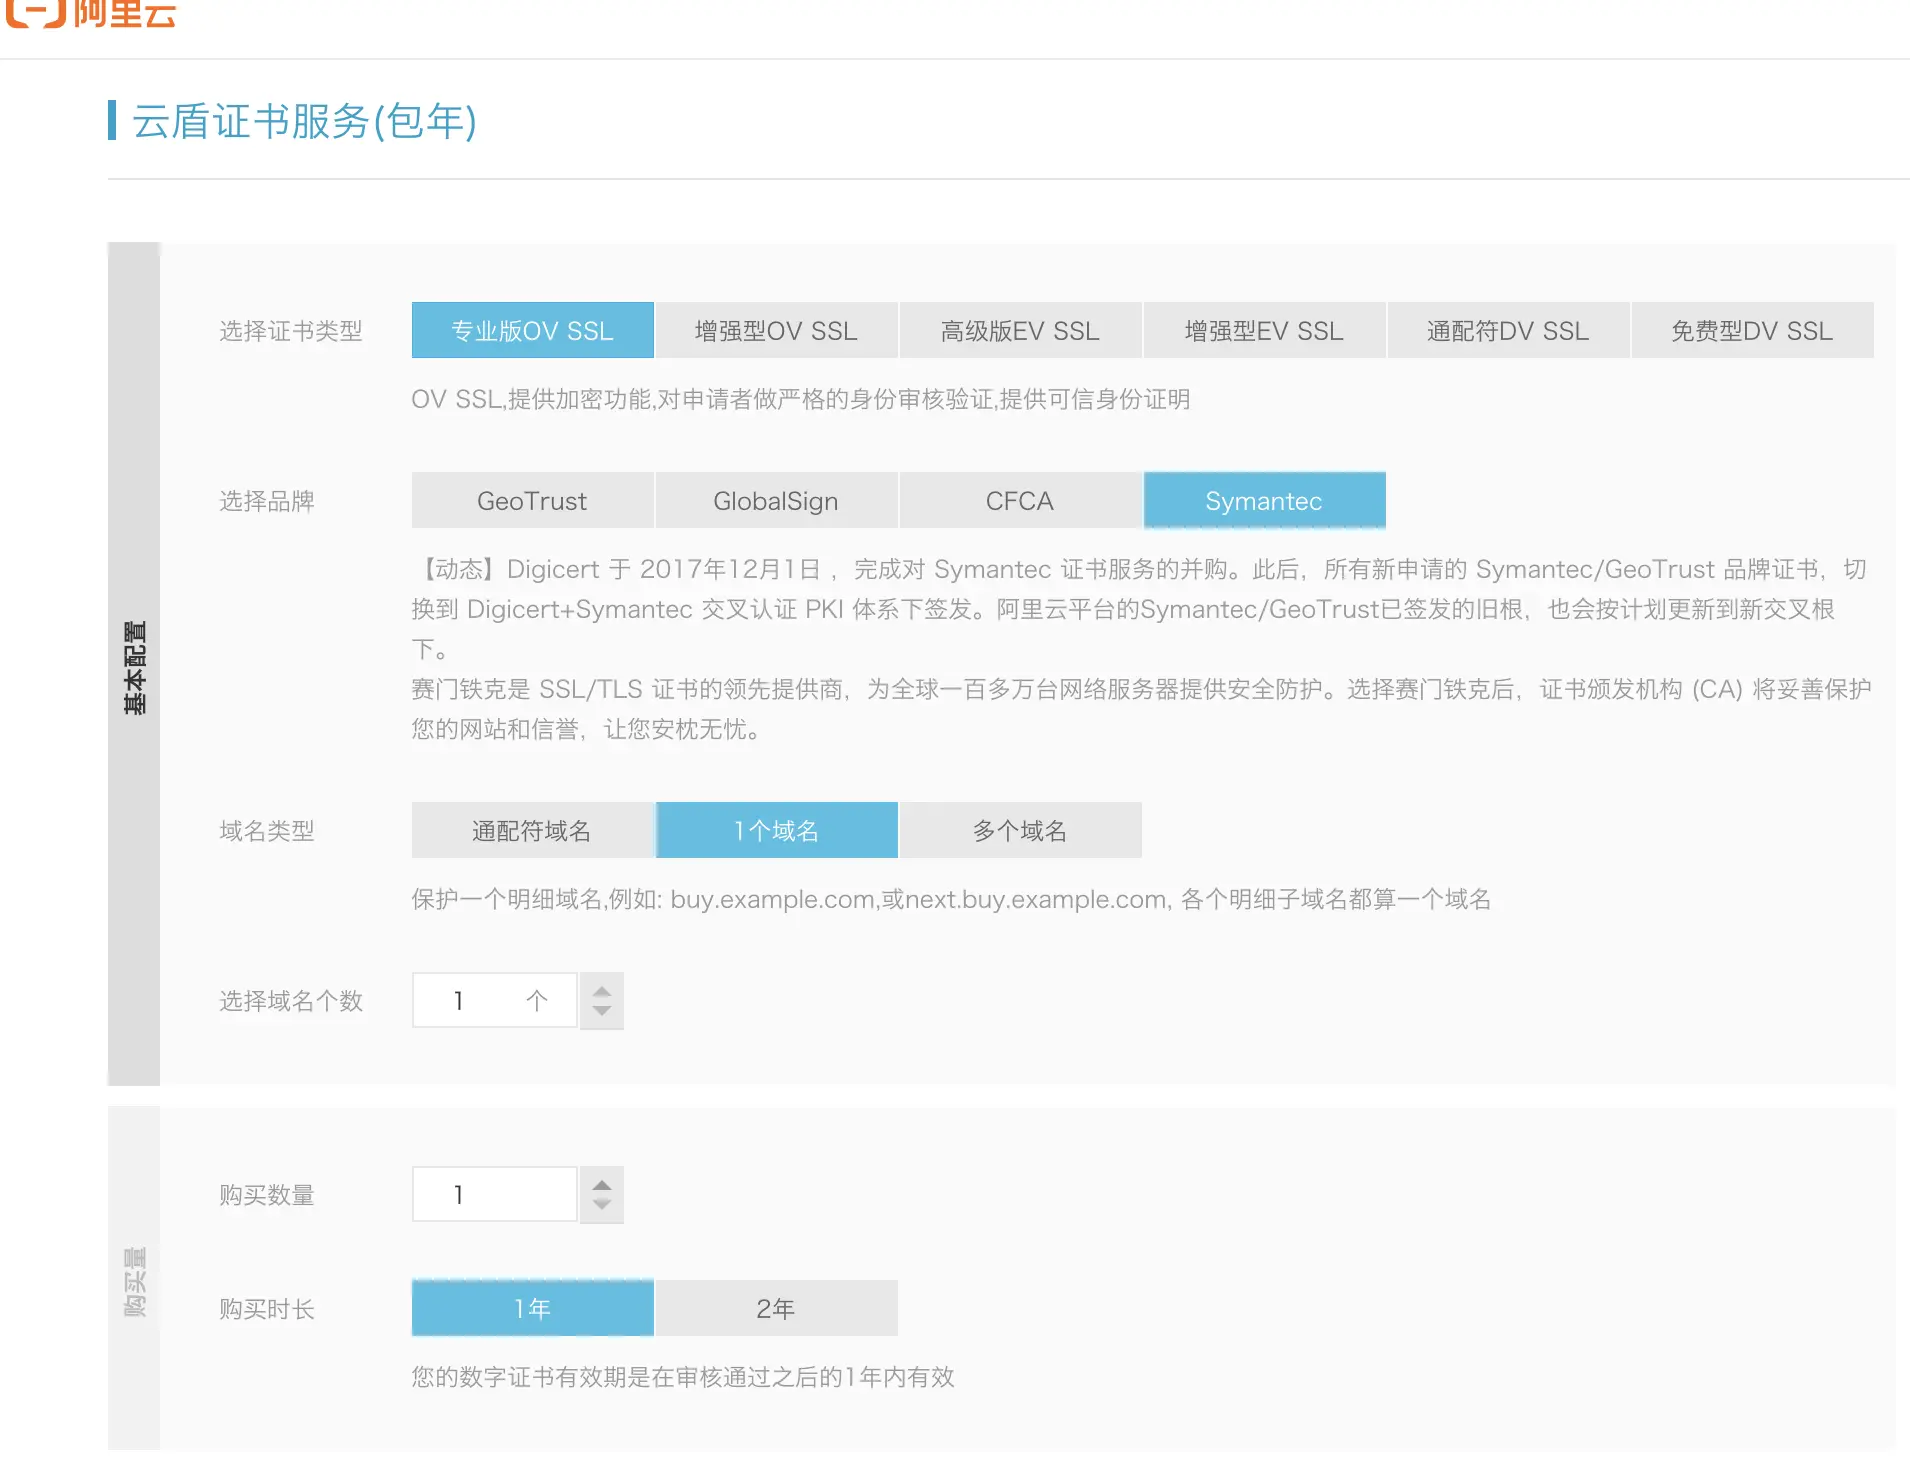Image resolution: width=1910 pixels, height=1470 pixels.
Task: Click the 选择域名个数 number input field
Action: pos(495,1000)
